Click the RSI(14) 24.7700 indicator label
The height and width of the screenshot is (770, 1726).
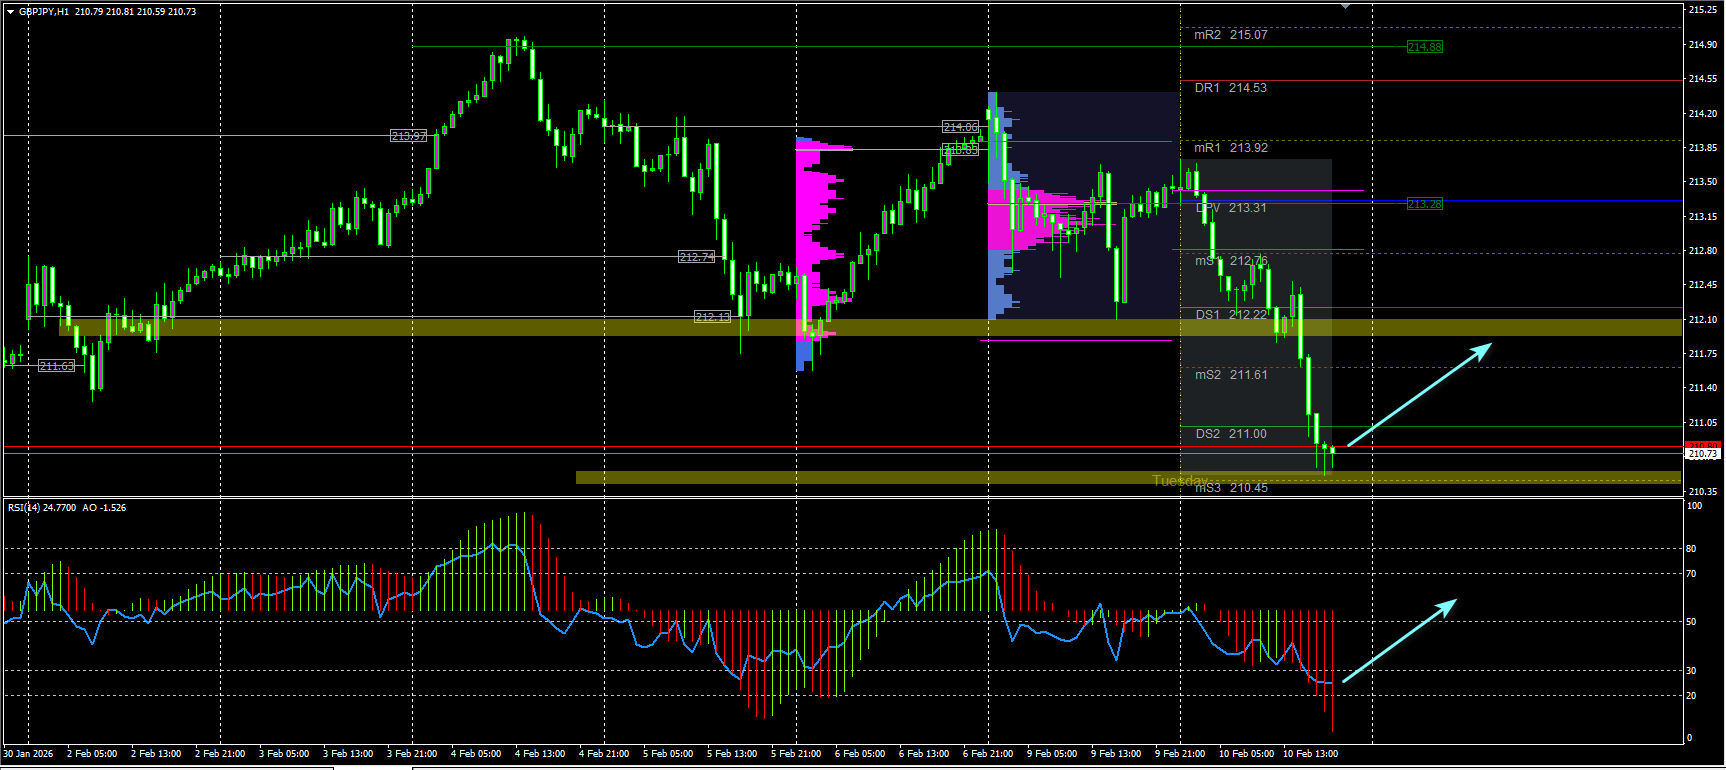[x=42, y=508]
